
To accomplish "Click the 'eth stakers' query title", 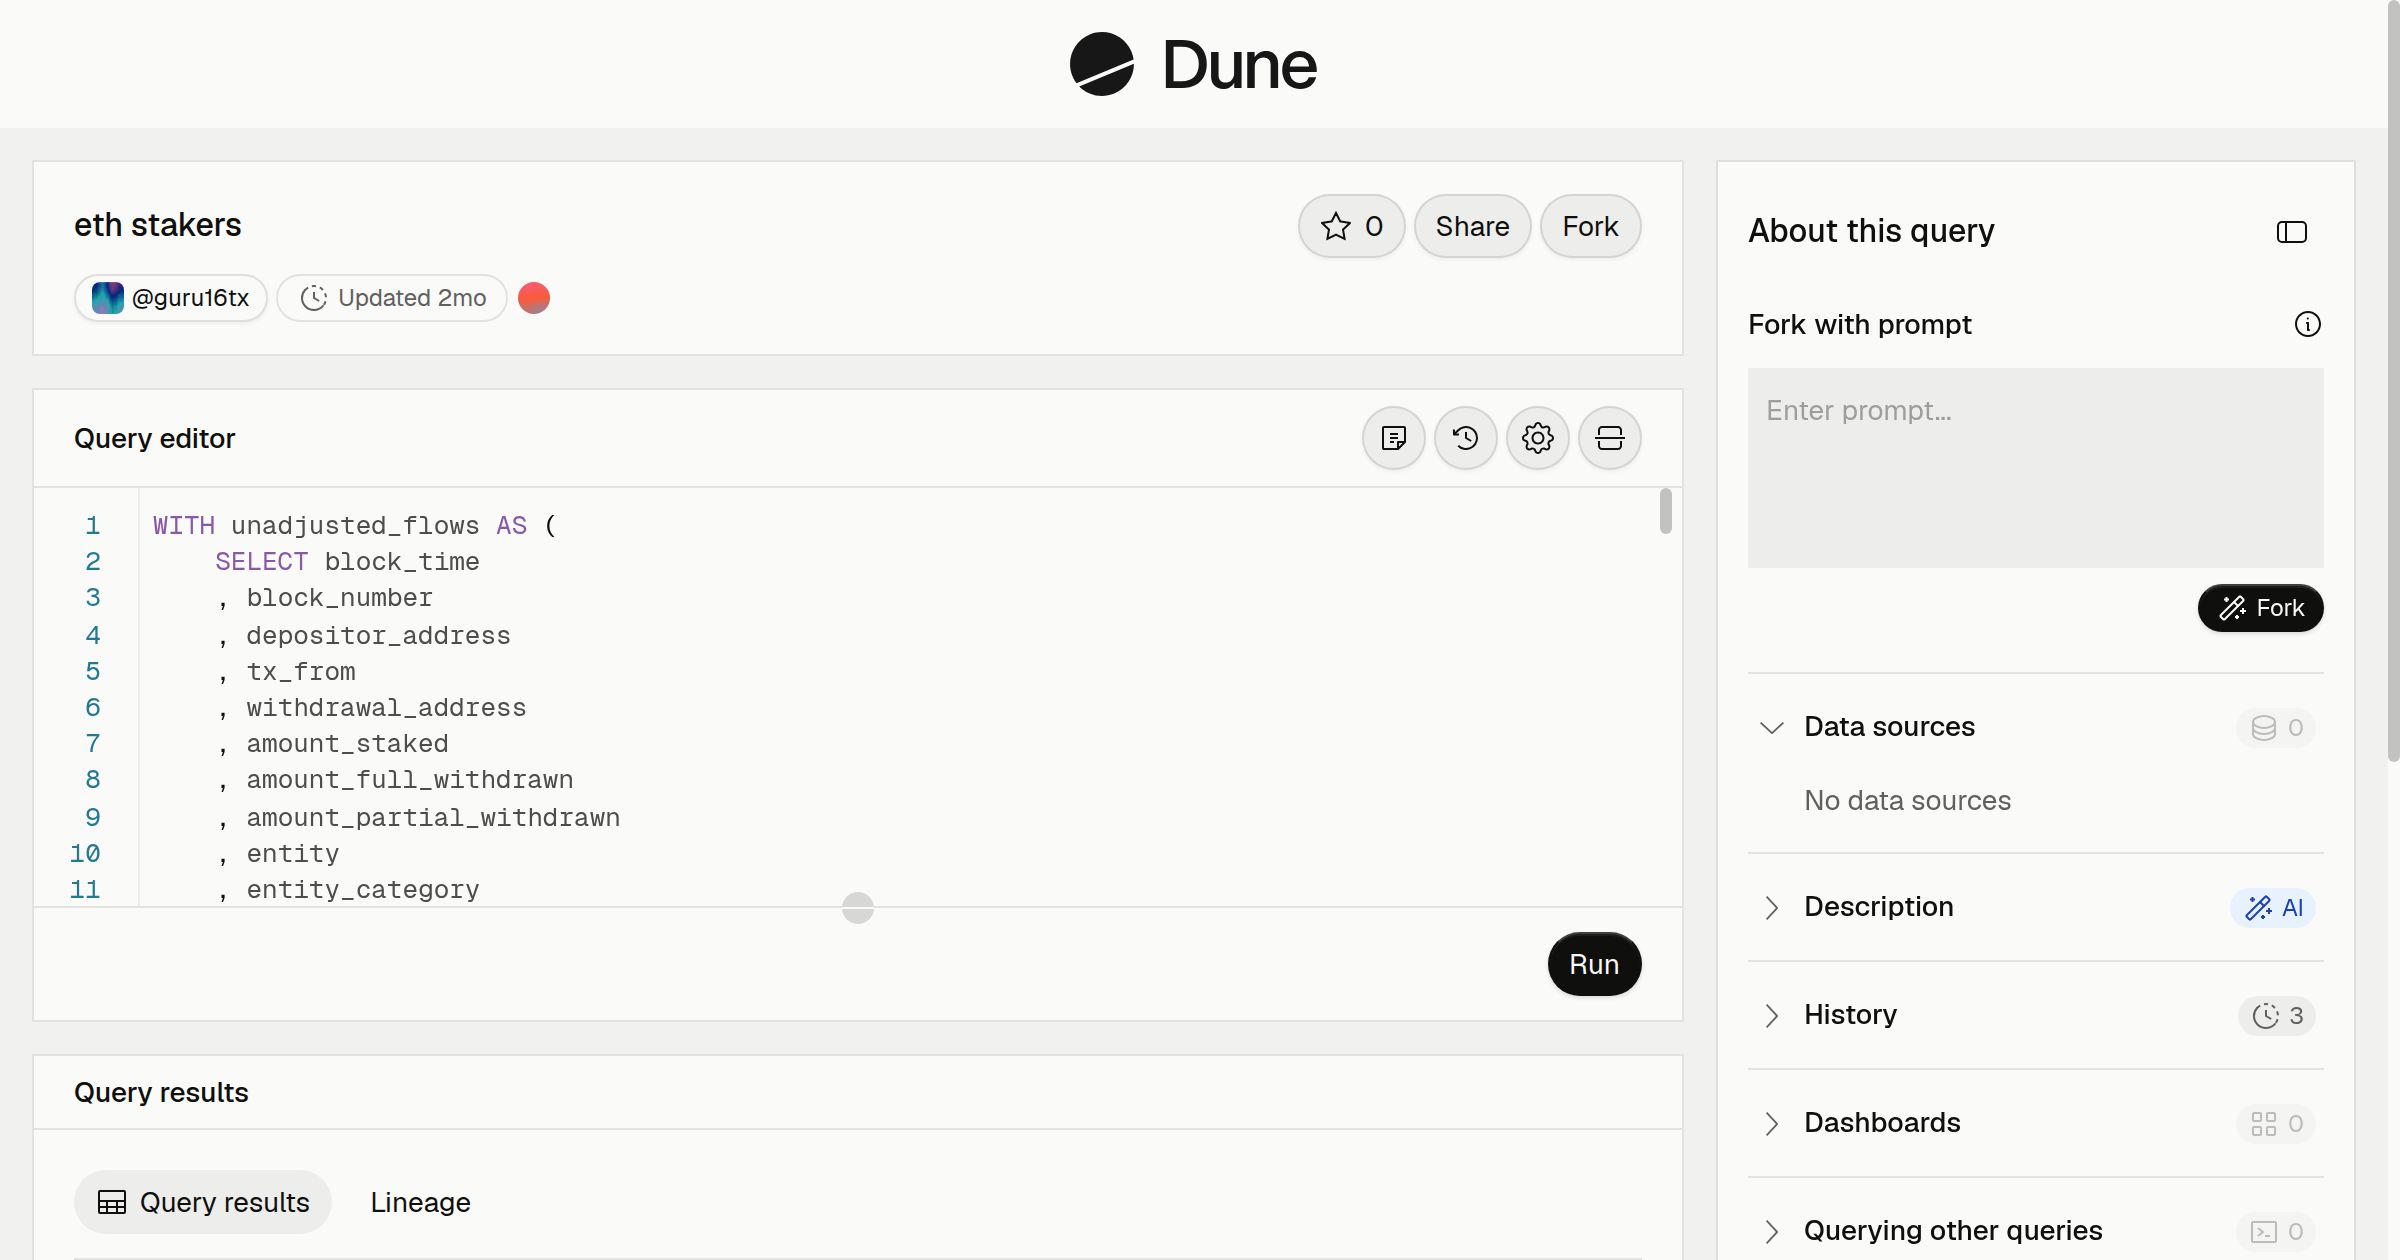I will 158,225.
